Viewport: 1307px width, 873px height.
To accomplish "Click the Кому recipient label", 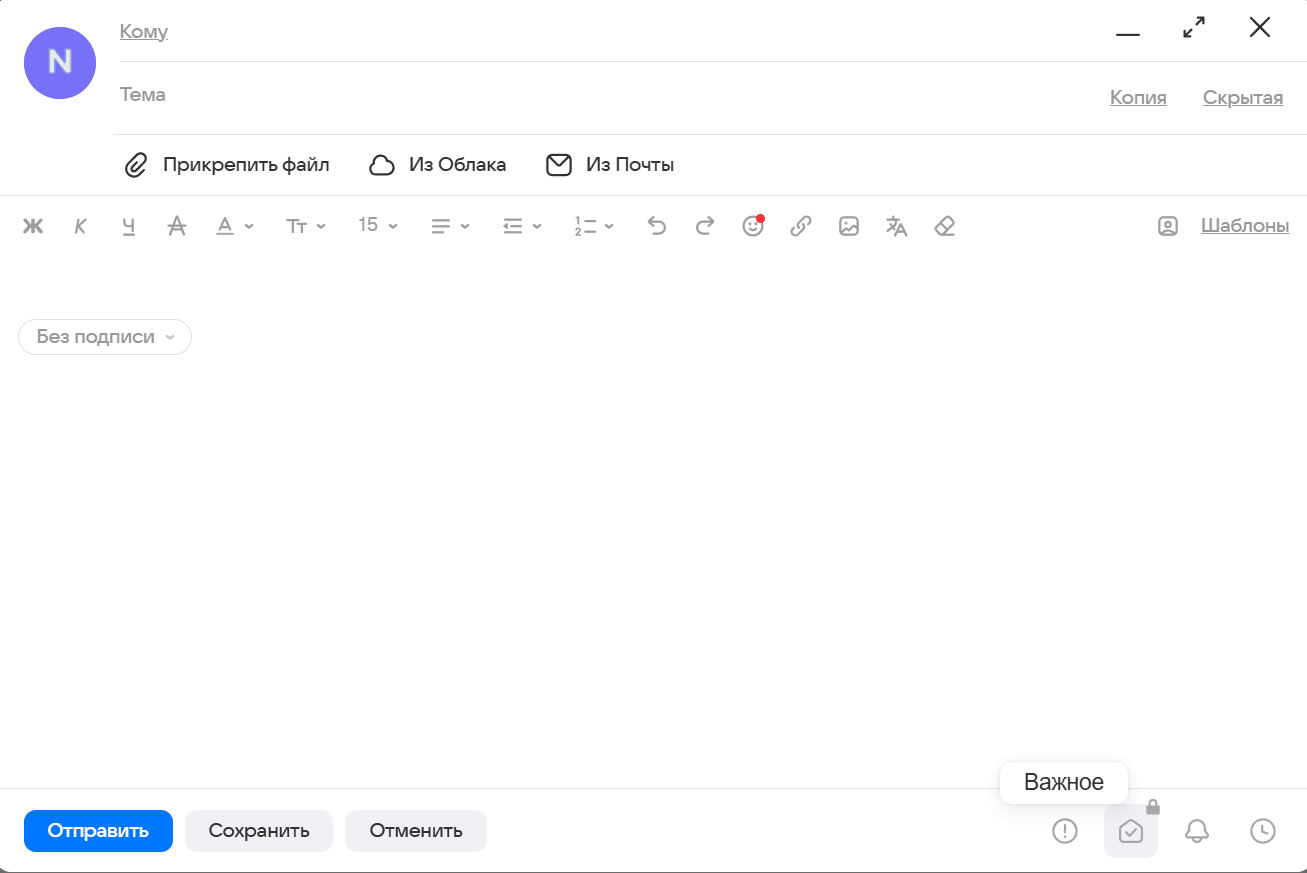I will 144,32.
